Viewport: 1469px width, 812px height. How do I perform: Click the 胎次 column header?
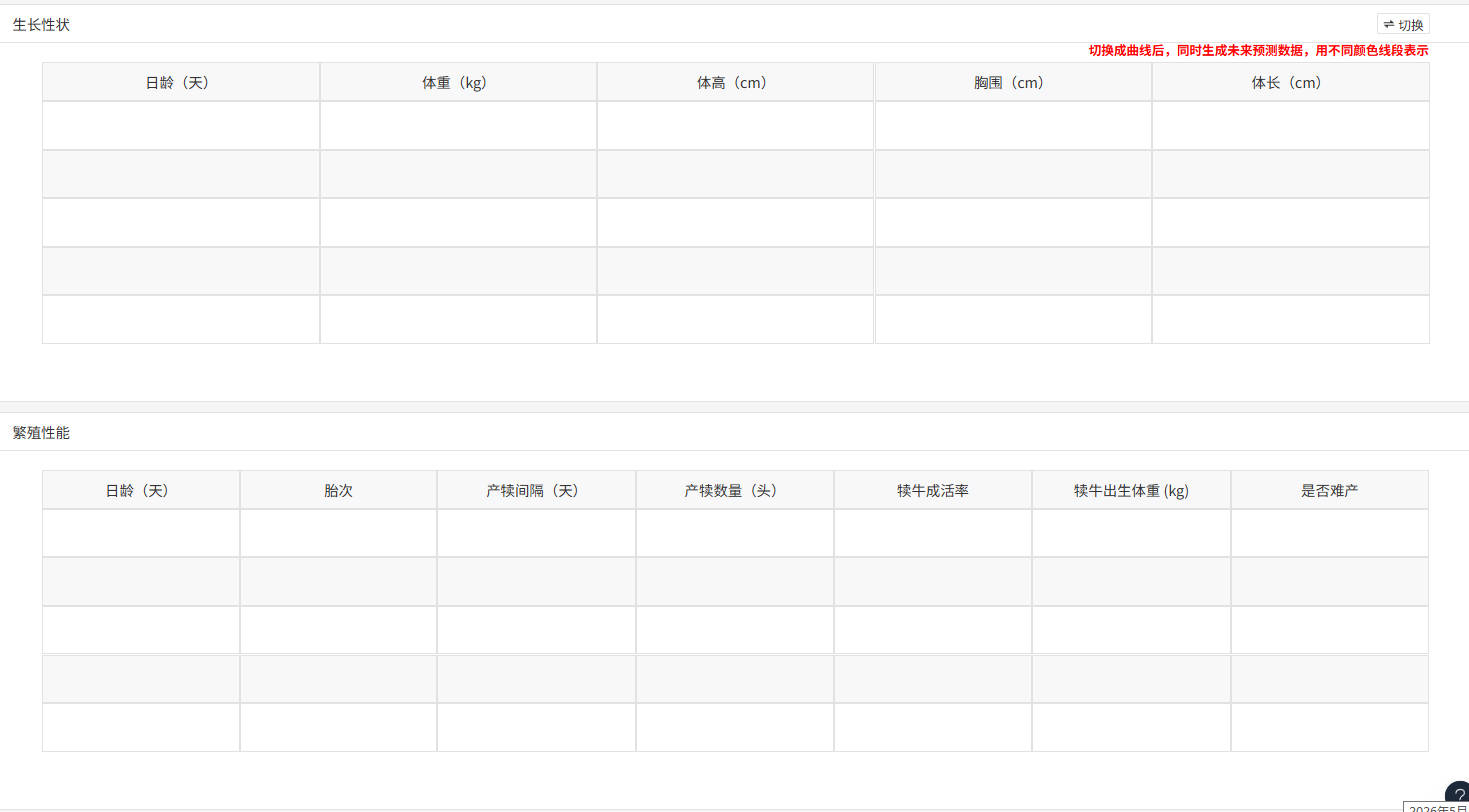(x=338, y=491)
